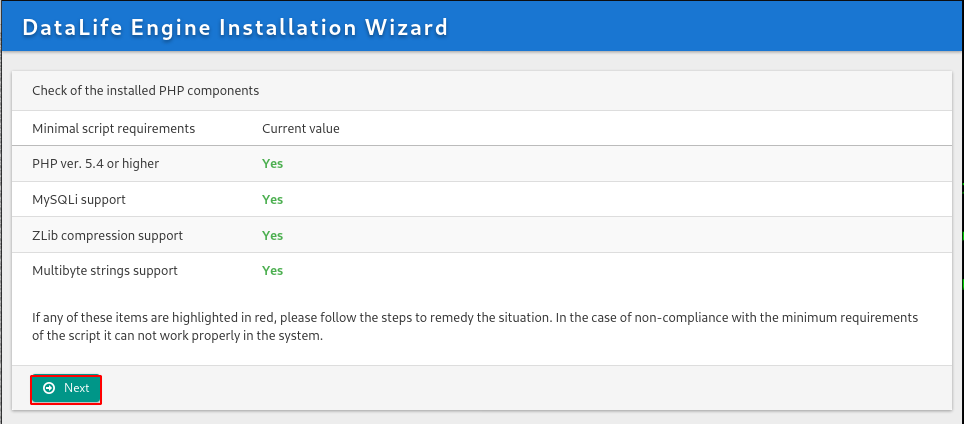
Task: Click the arrow icon inside Next button
Action: point(49,388)
